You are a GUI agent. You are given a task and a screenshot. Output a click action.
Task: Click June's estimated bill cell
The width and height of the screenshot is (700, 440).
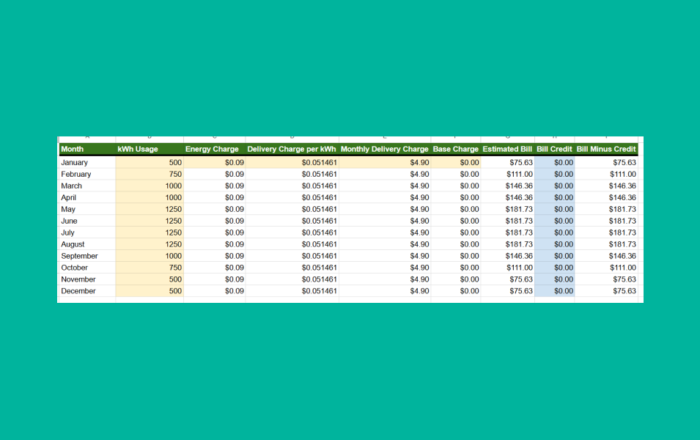(x=508, y=221)
